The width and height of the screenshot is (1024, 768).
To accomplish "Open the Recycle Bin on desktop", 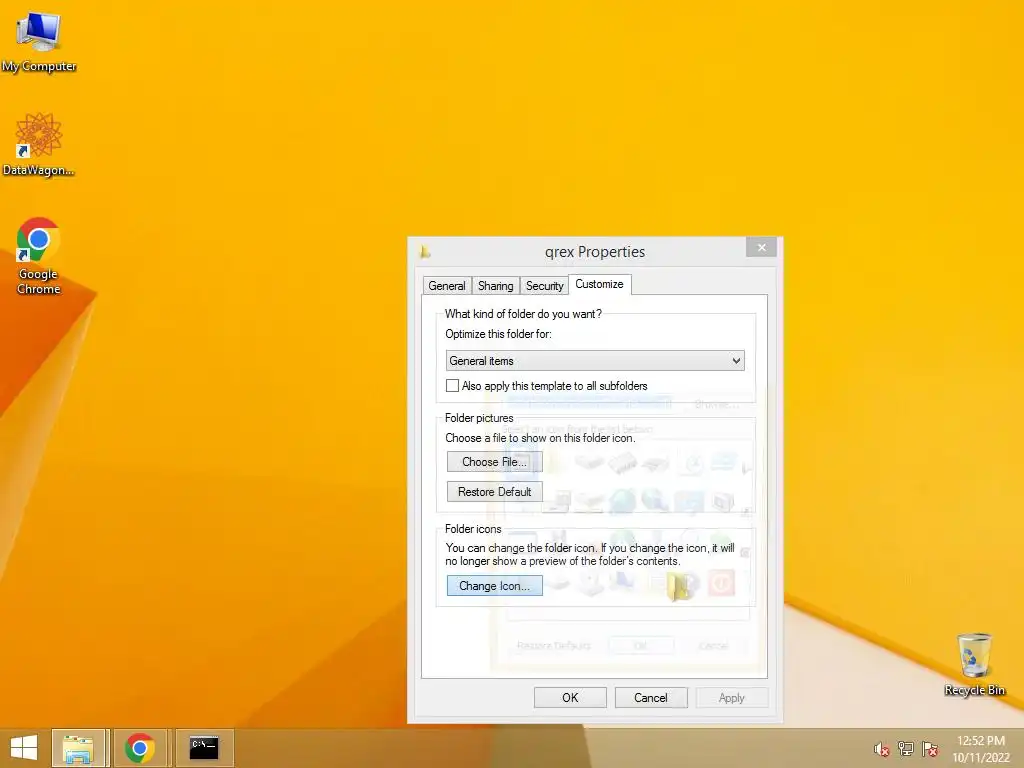I will (974, 664).
